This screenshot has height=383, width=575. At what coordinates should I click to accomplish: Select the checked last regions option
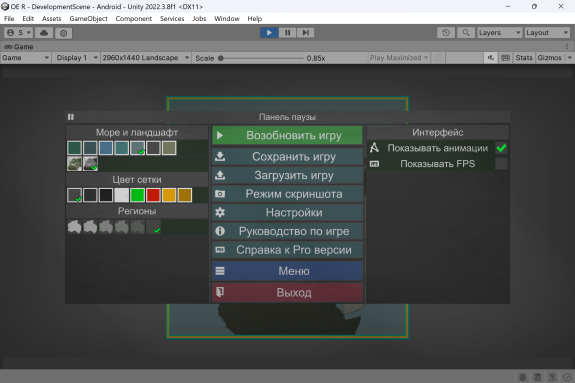click(x=153, y=227)
